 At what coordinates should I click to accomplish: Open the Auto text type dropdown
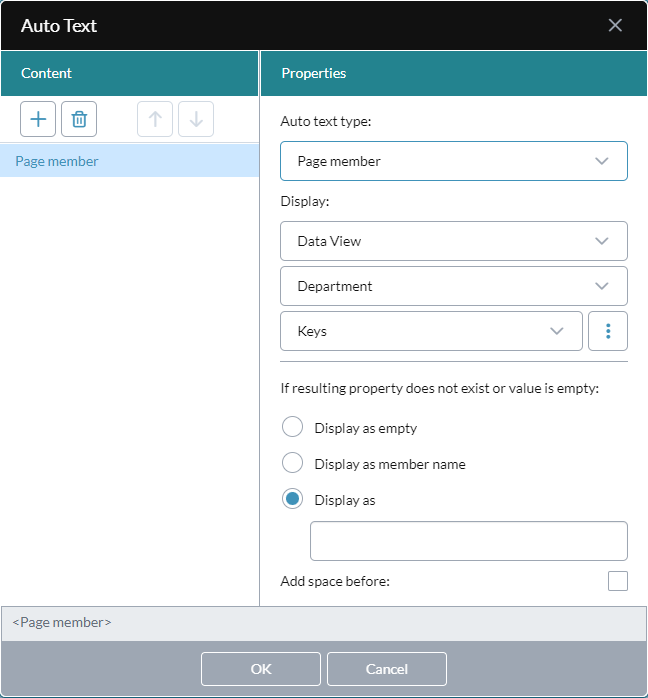click(x=454, y=161)
